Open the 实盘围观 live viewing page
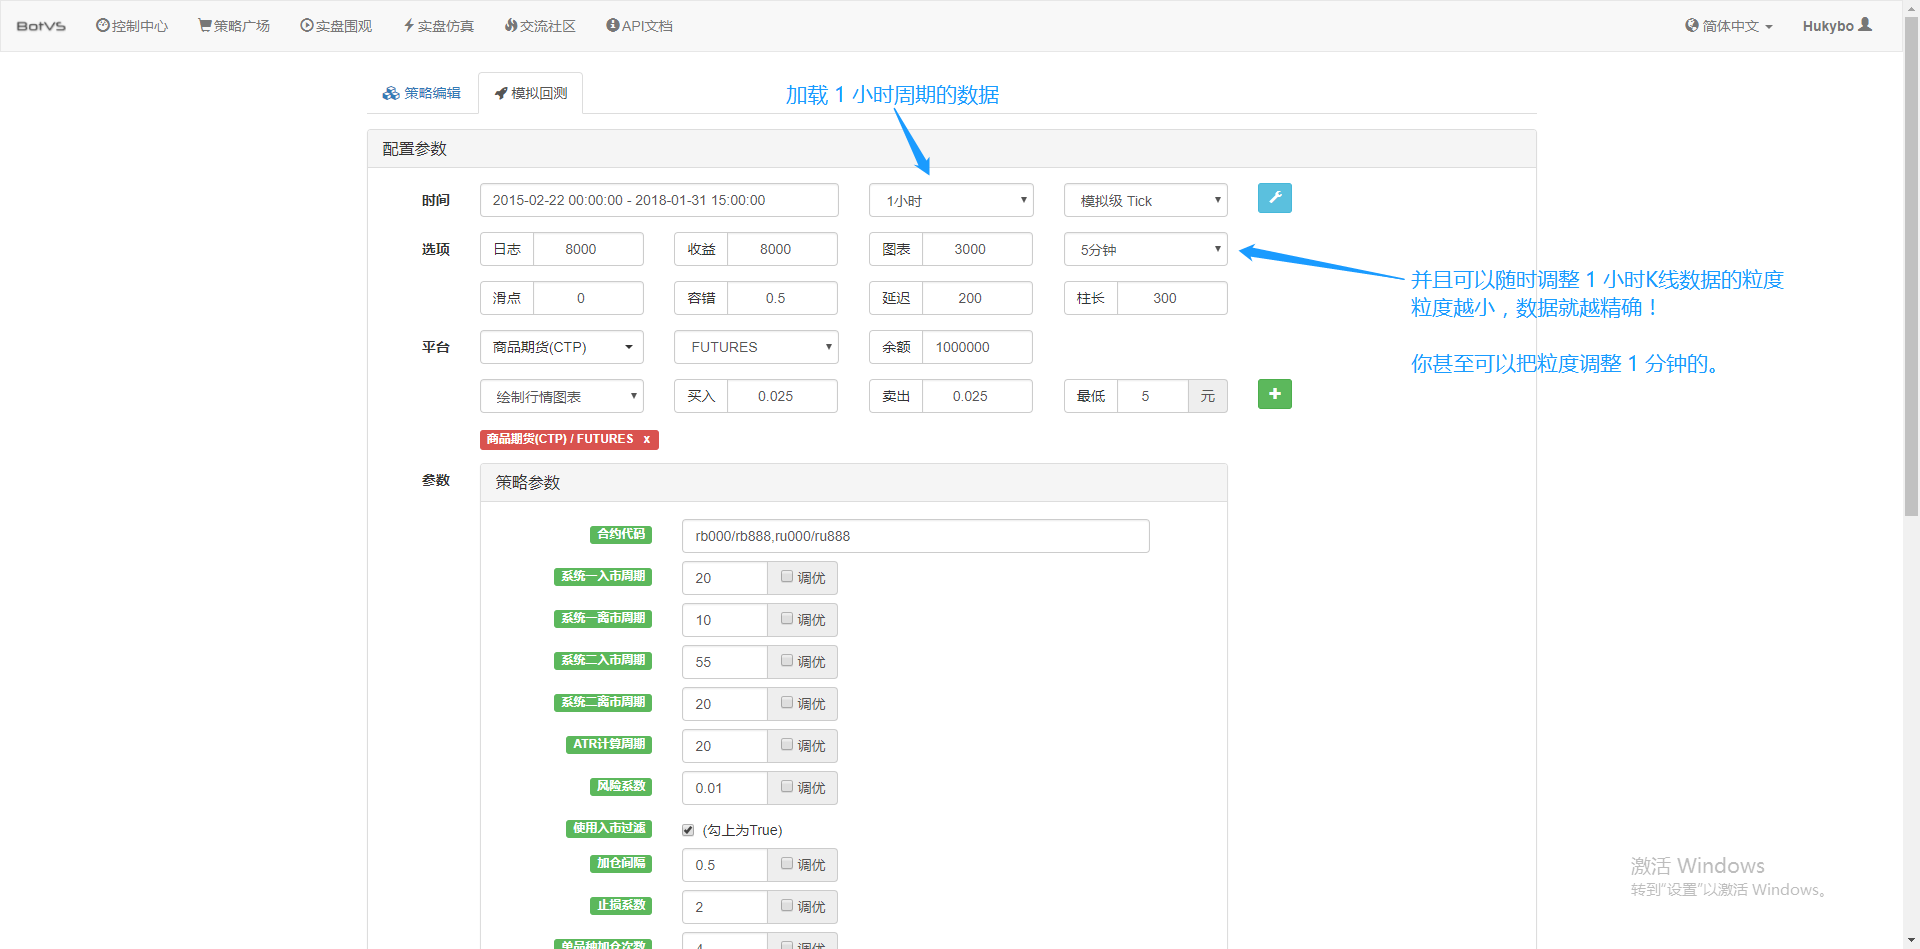 pyautogui.click(x=336, y=26)
